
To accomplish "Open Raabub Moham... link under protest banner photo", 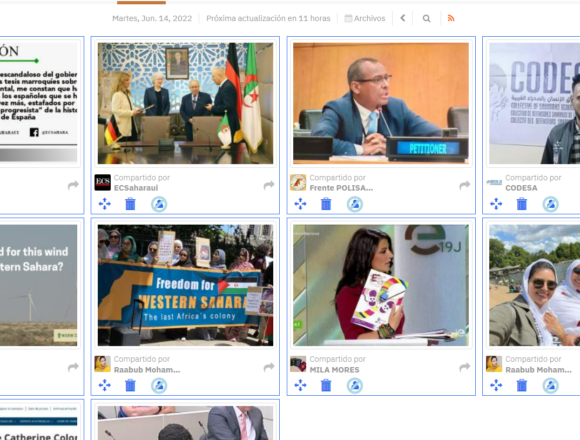I will point(147,370).
